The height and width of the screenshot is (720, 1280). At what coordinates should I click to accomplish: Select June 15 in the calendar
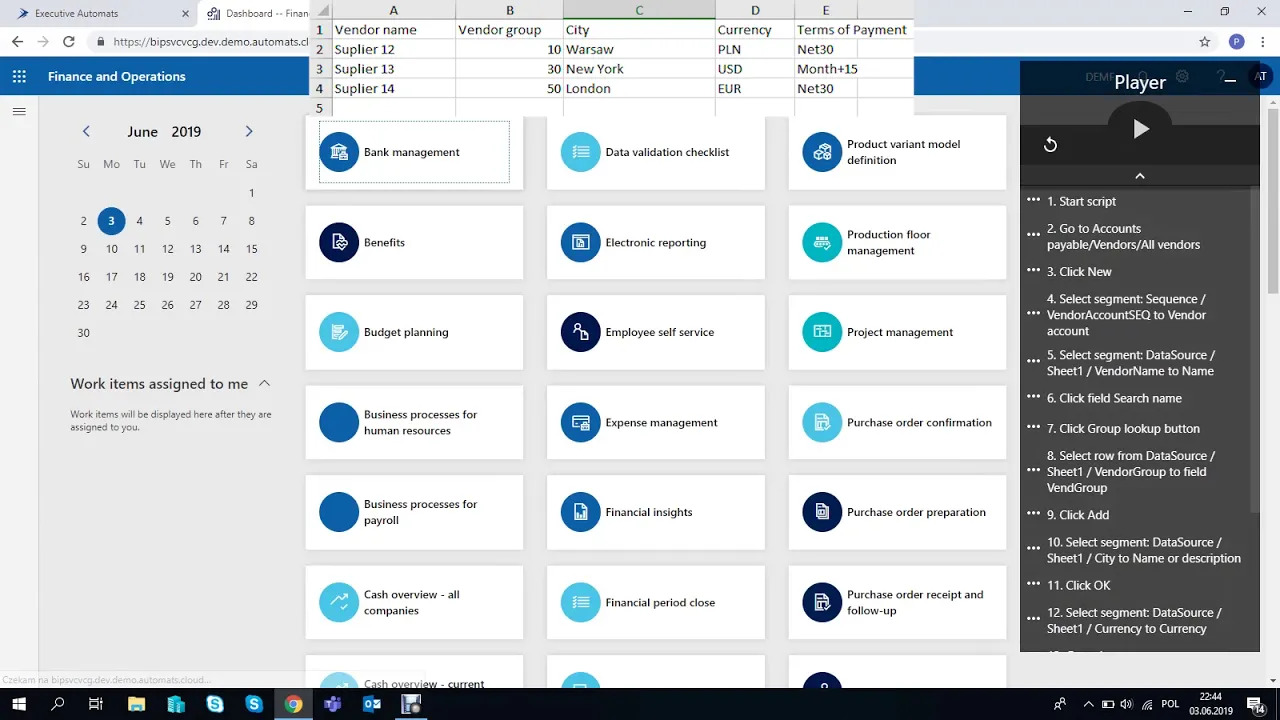251,249
